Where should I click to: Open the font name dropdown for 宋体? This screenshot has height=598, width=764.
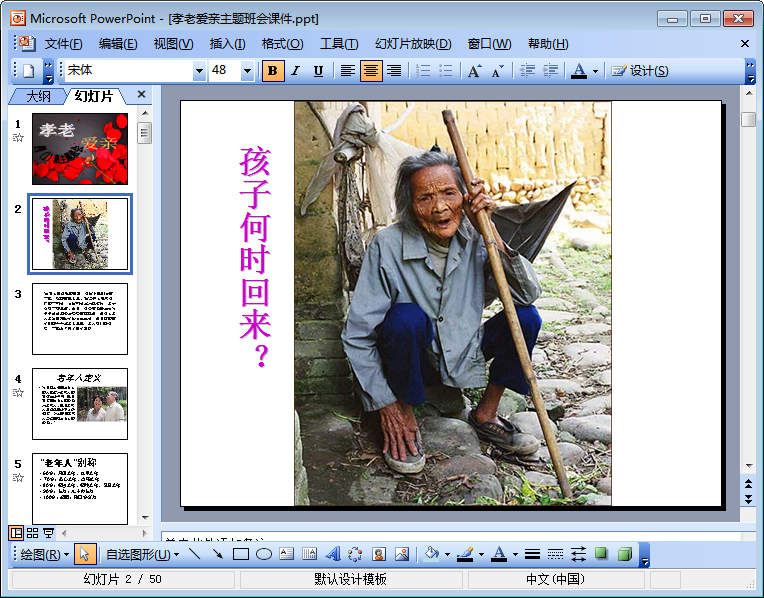[x=199, y=71]
